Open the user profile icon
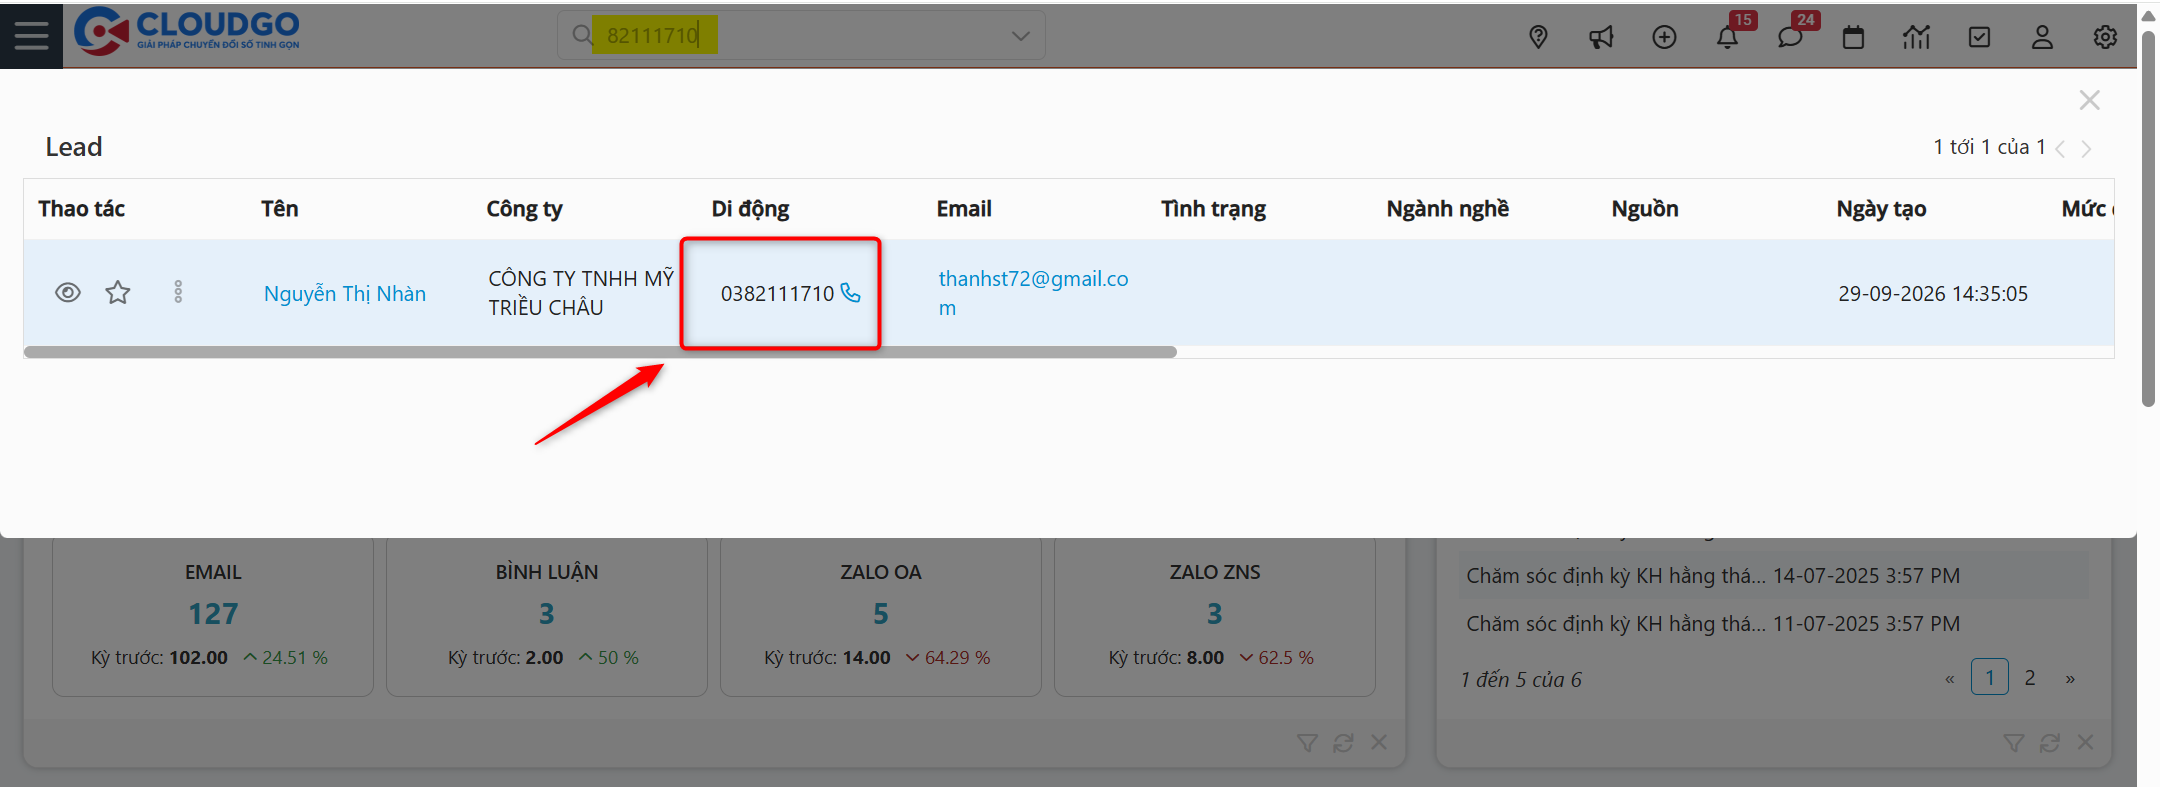This screenshot has width=2160, height=787. (x=2042, y=37)
